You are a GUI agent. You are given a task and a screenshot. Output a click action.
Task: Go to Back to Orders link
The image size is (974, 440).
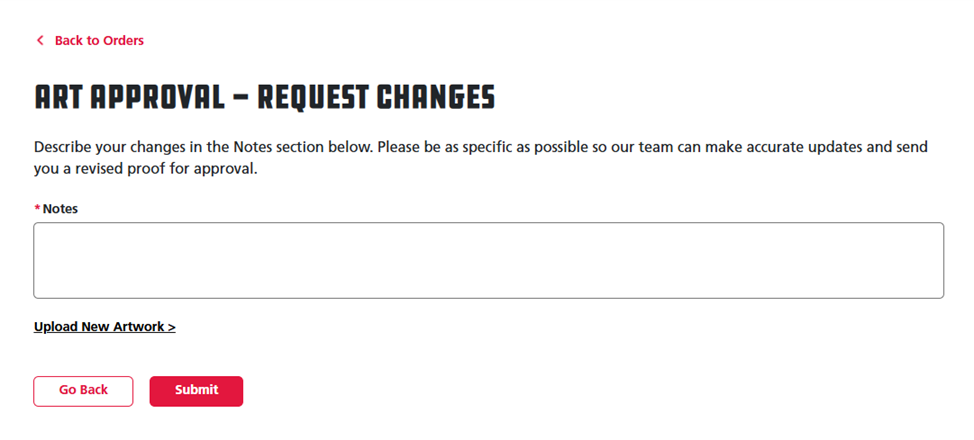pyautogui.click(x=98, y=41)
